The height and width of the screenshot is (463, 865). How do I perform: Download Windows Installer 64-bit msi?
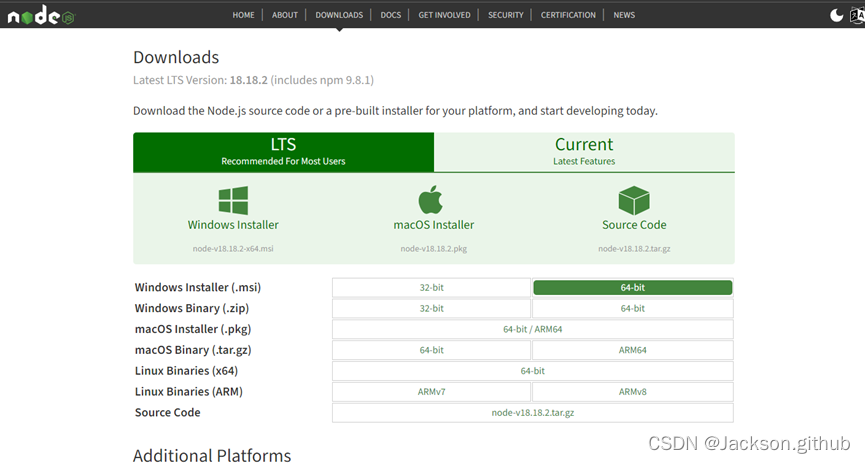[632, 288]
